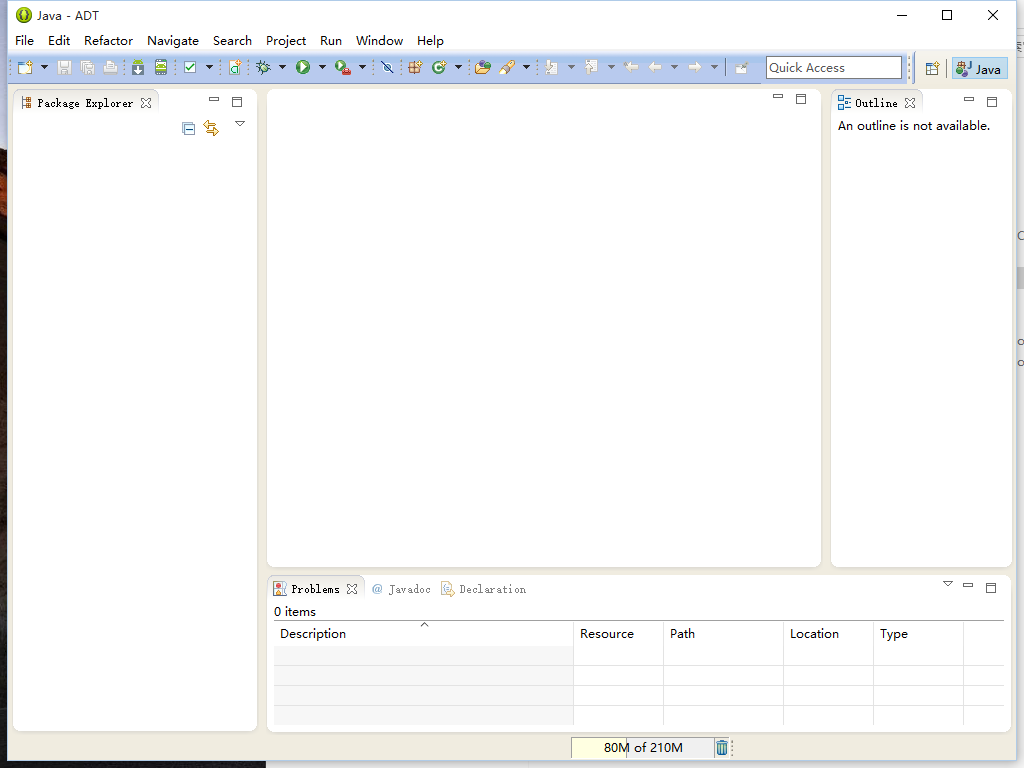Toggle the Skip All Breakpoints button
The height and width of the screenshot is (768, 1024).
(x=387, y=68)
